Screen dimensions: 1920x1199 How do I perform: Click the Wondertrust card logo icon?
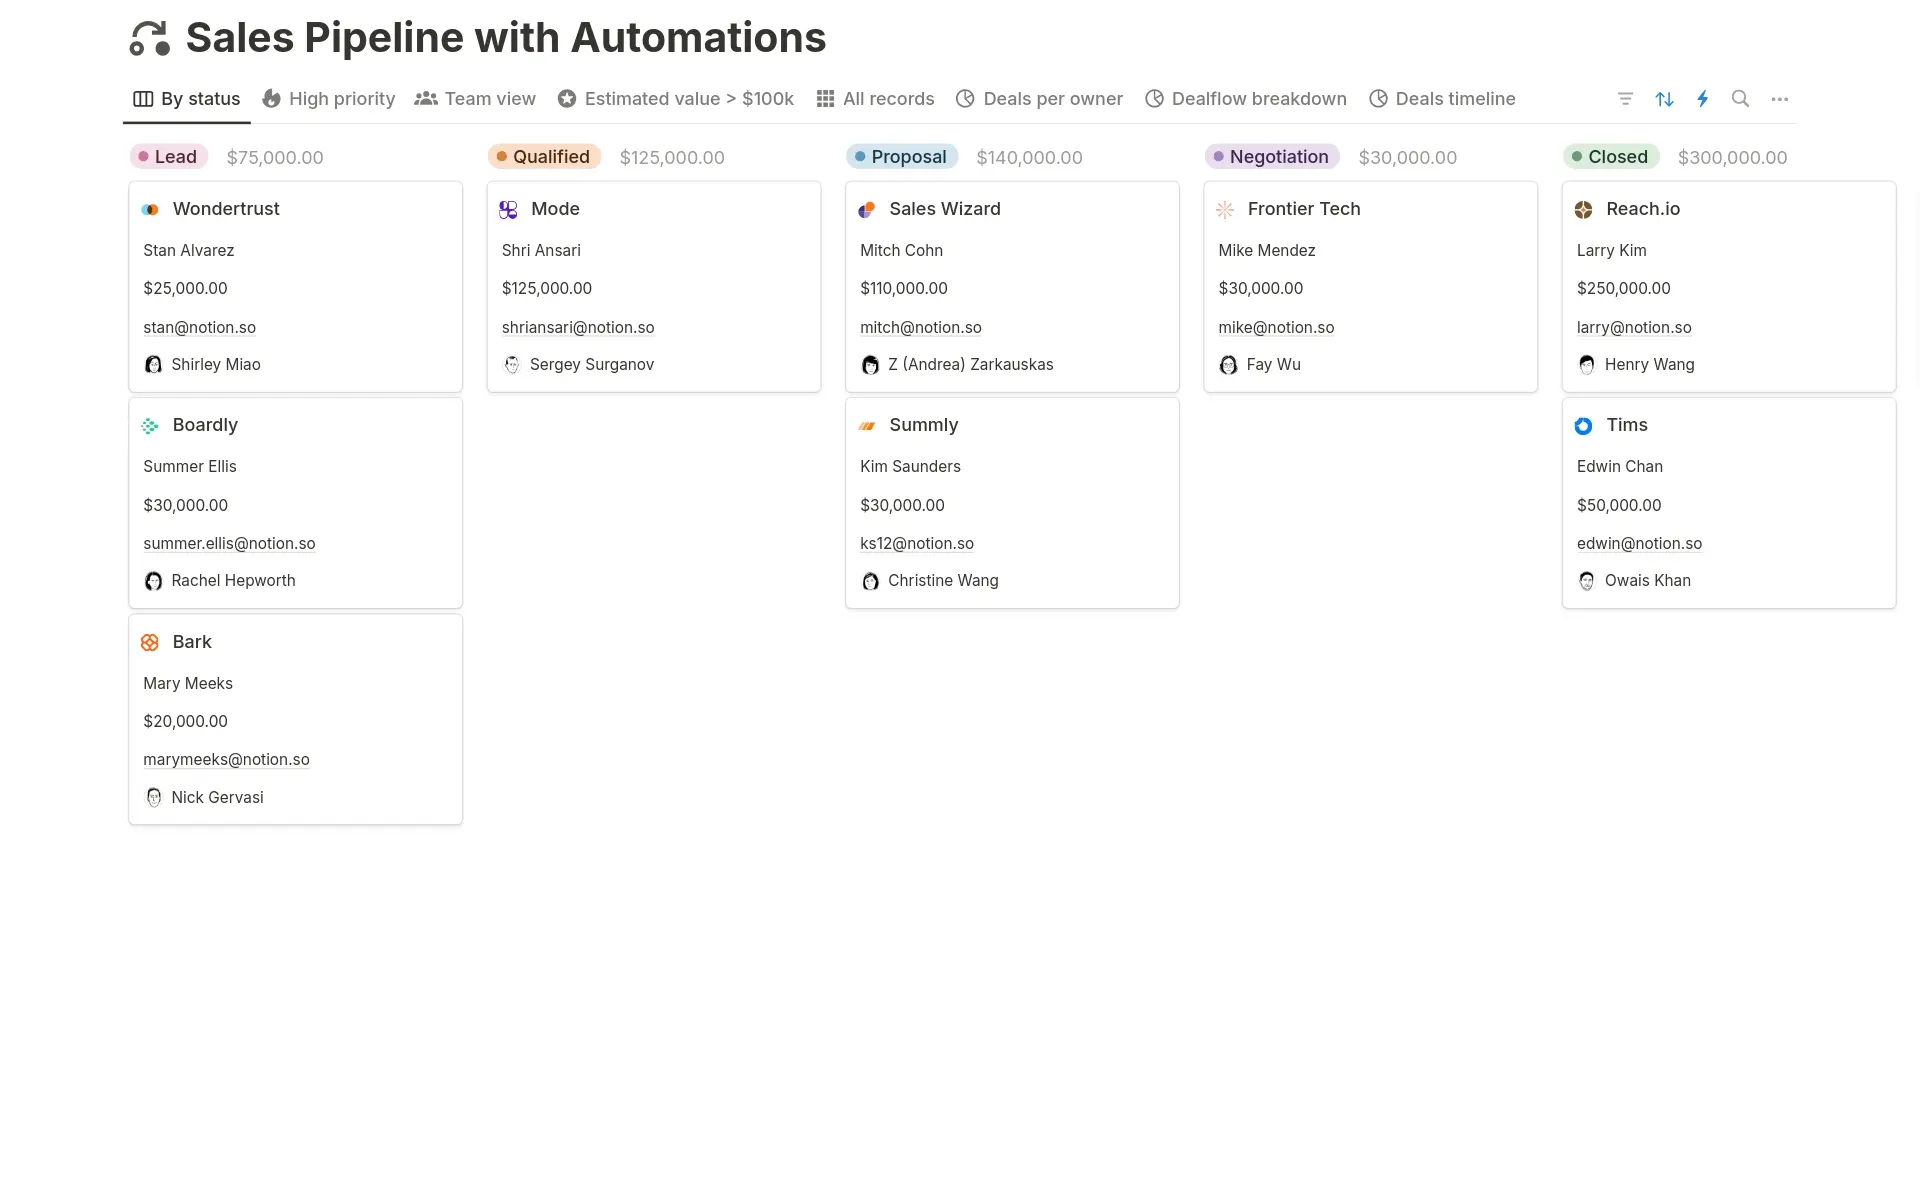[150, 209]
